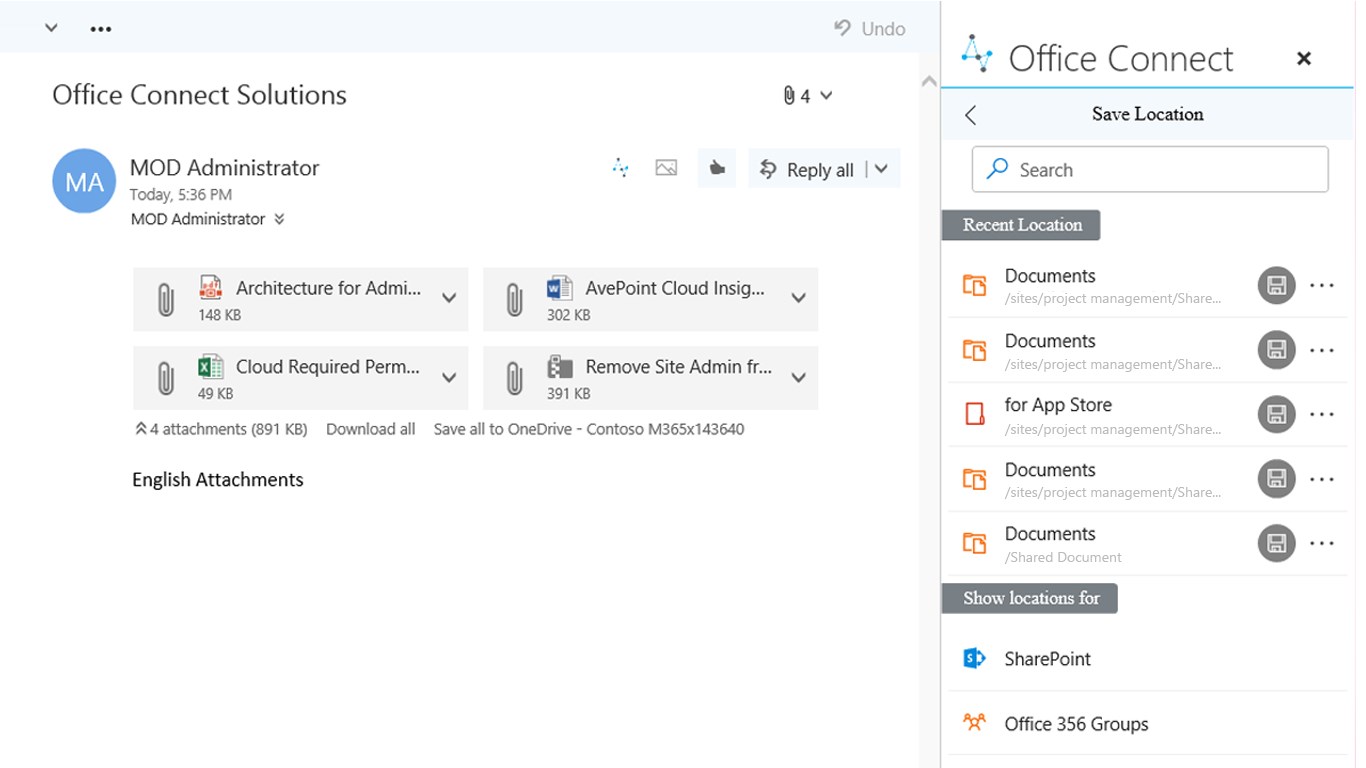Save to Documents under /Shared Document
This screenshot has width=1366, height=768.
coord(1276,543)
